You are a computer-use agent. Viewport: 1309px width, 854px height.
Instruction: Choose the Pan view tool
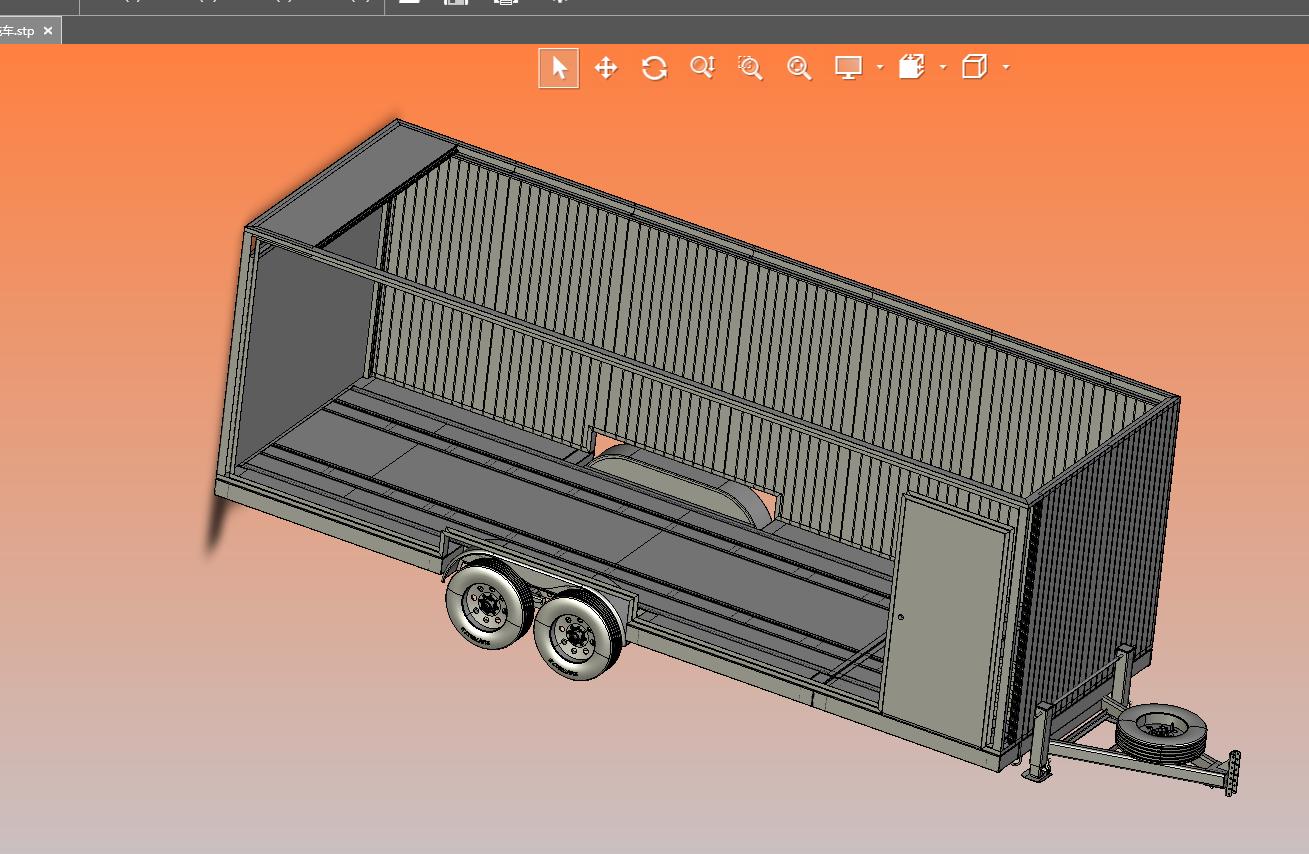coord(606,68)
